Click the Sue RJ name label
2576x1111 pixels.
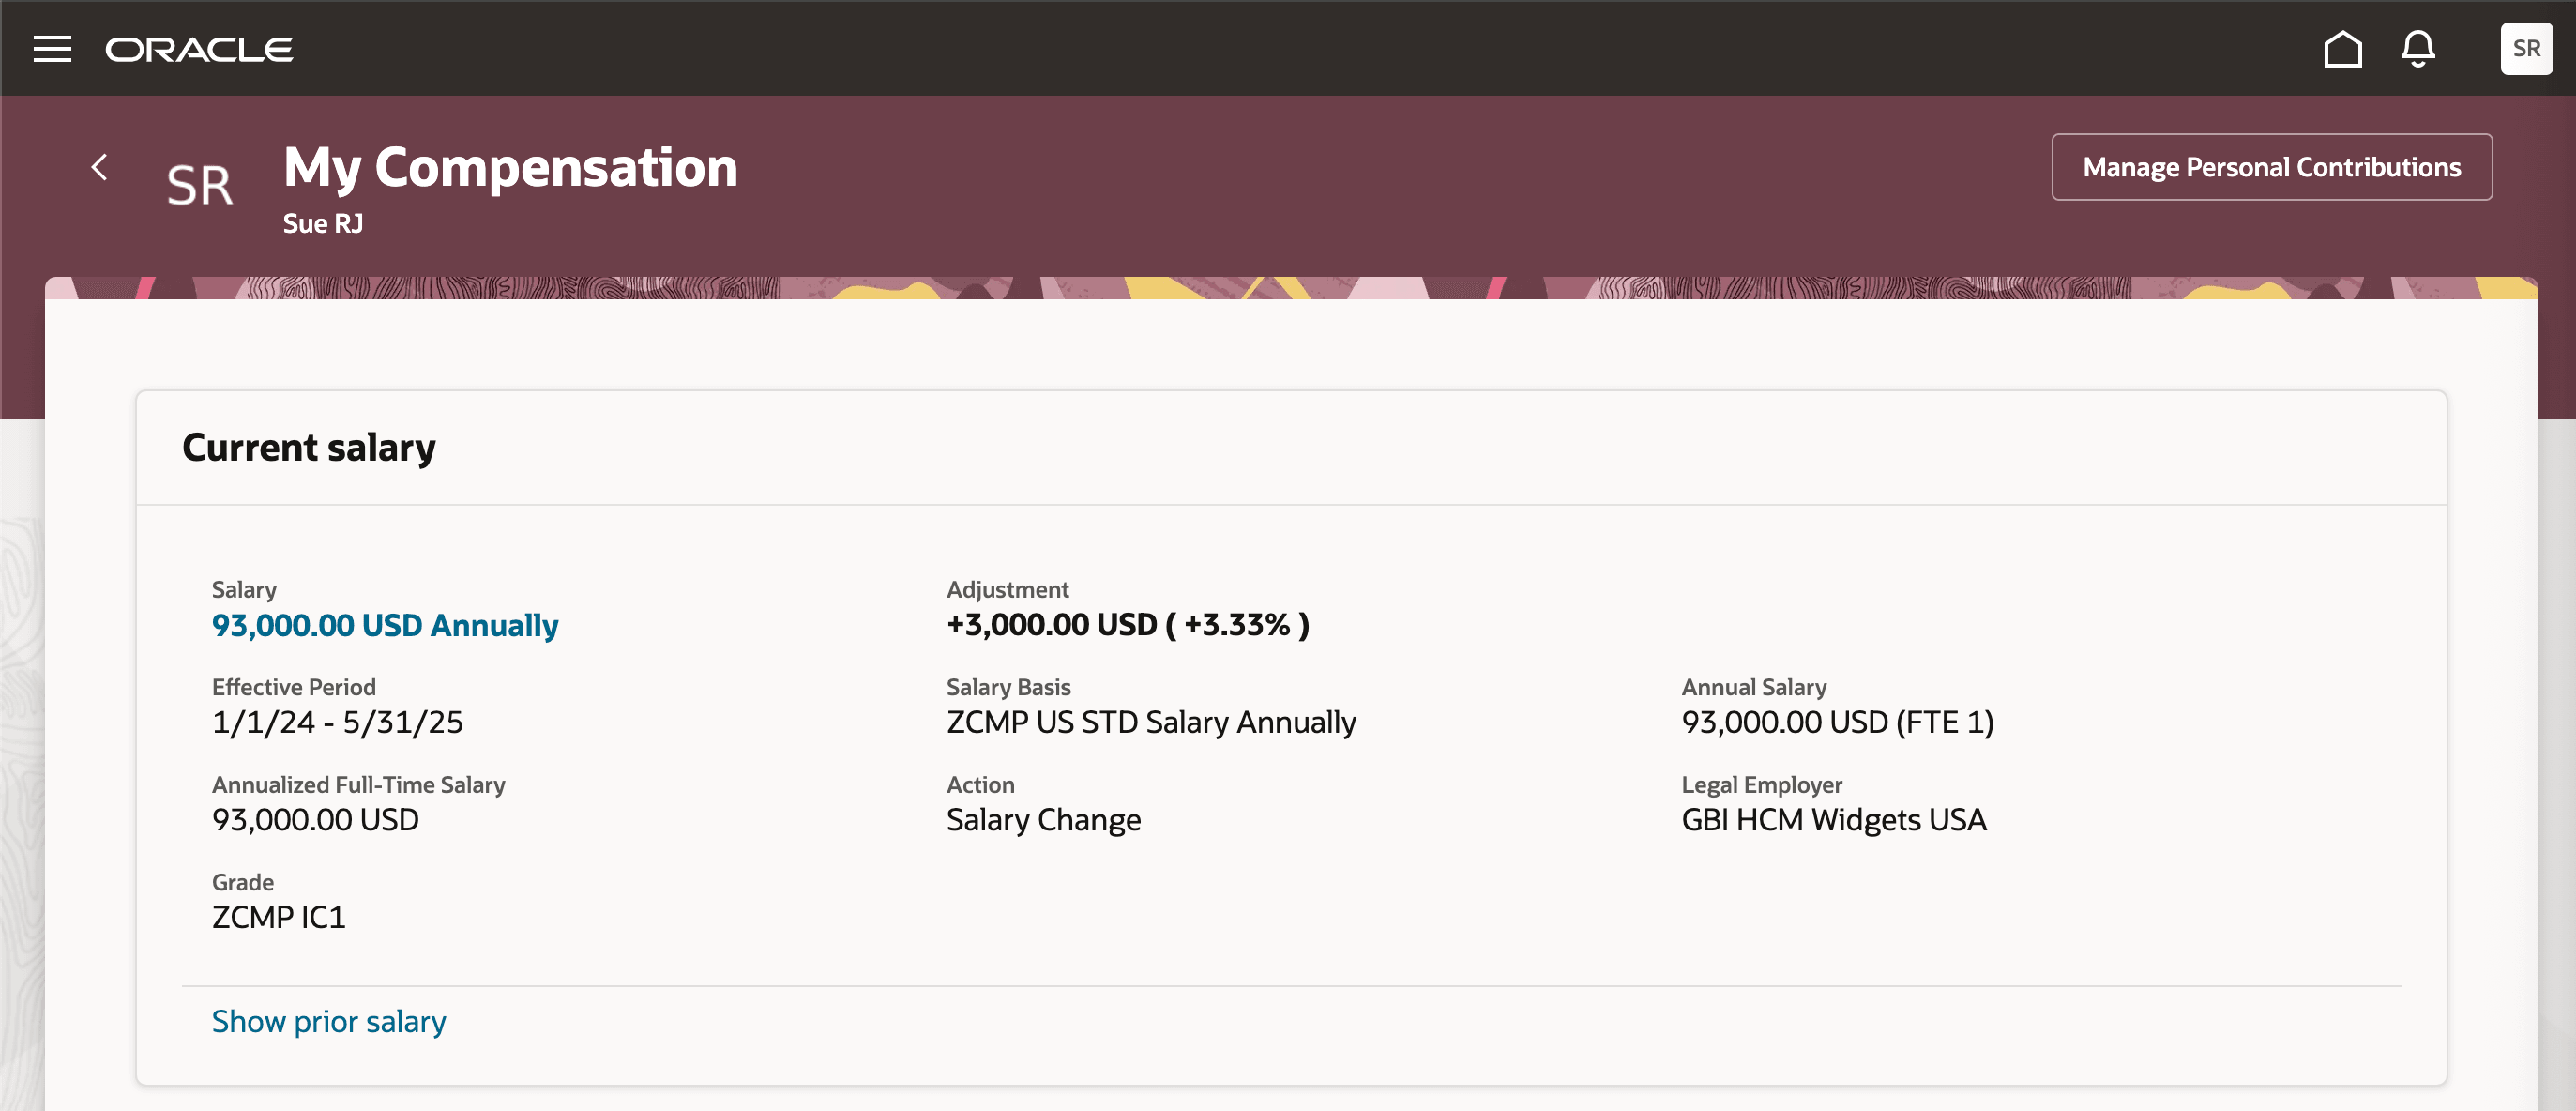[x=322, y=223]
